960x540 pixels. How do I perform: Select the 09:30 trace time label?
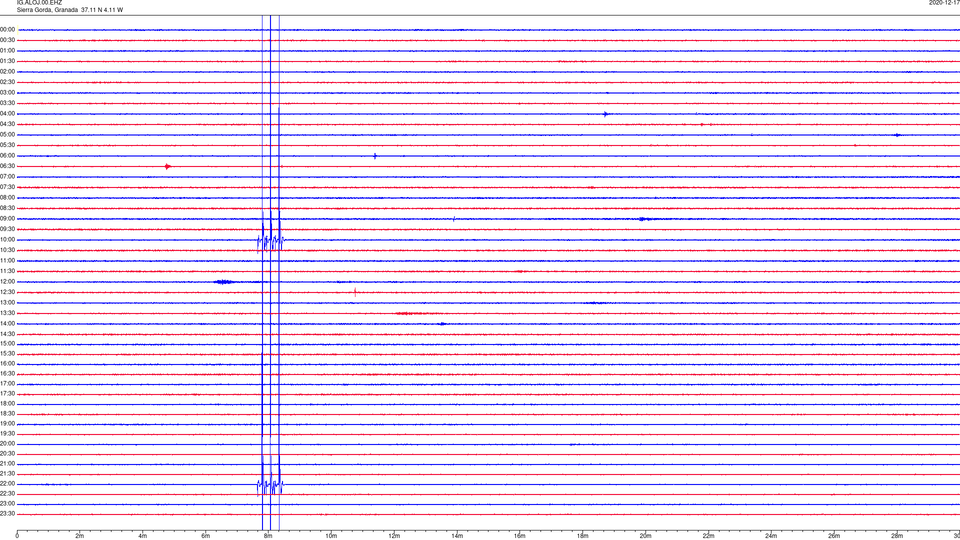pos(7,229)
